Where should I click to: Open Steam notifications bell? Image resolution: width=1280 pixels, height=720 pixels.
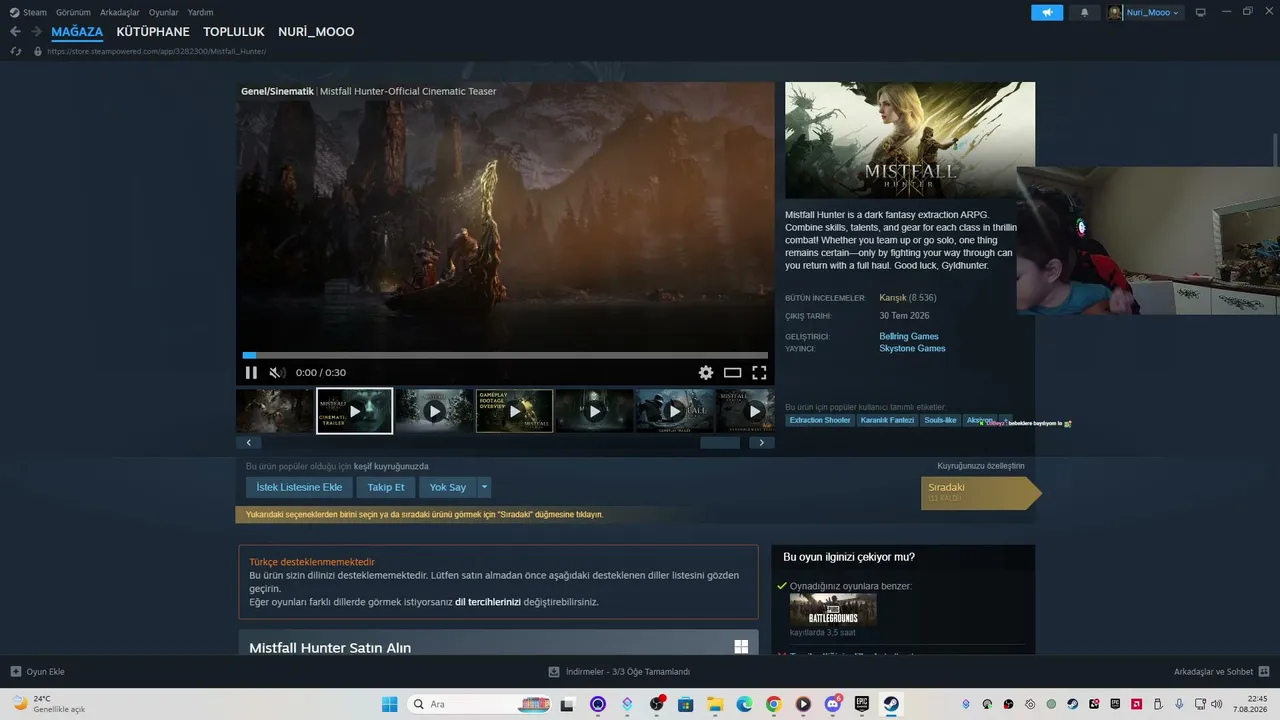tap(1085, 12)
